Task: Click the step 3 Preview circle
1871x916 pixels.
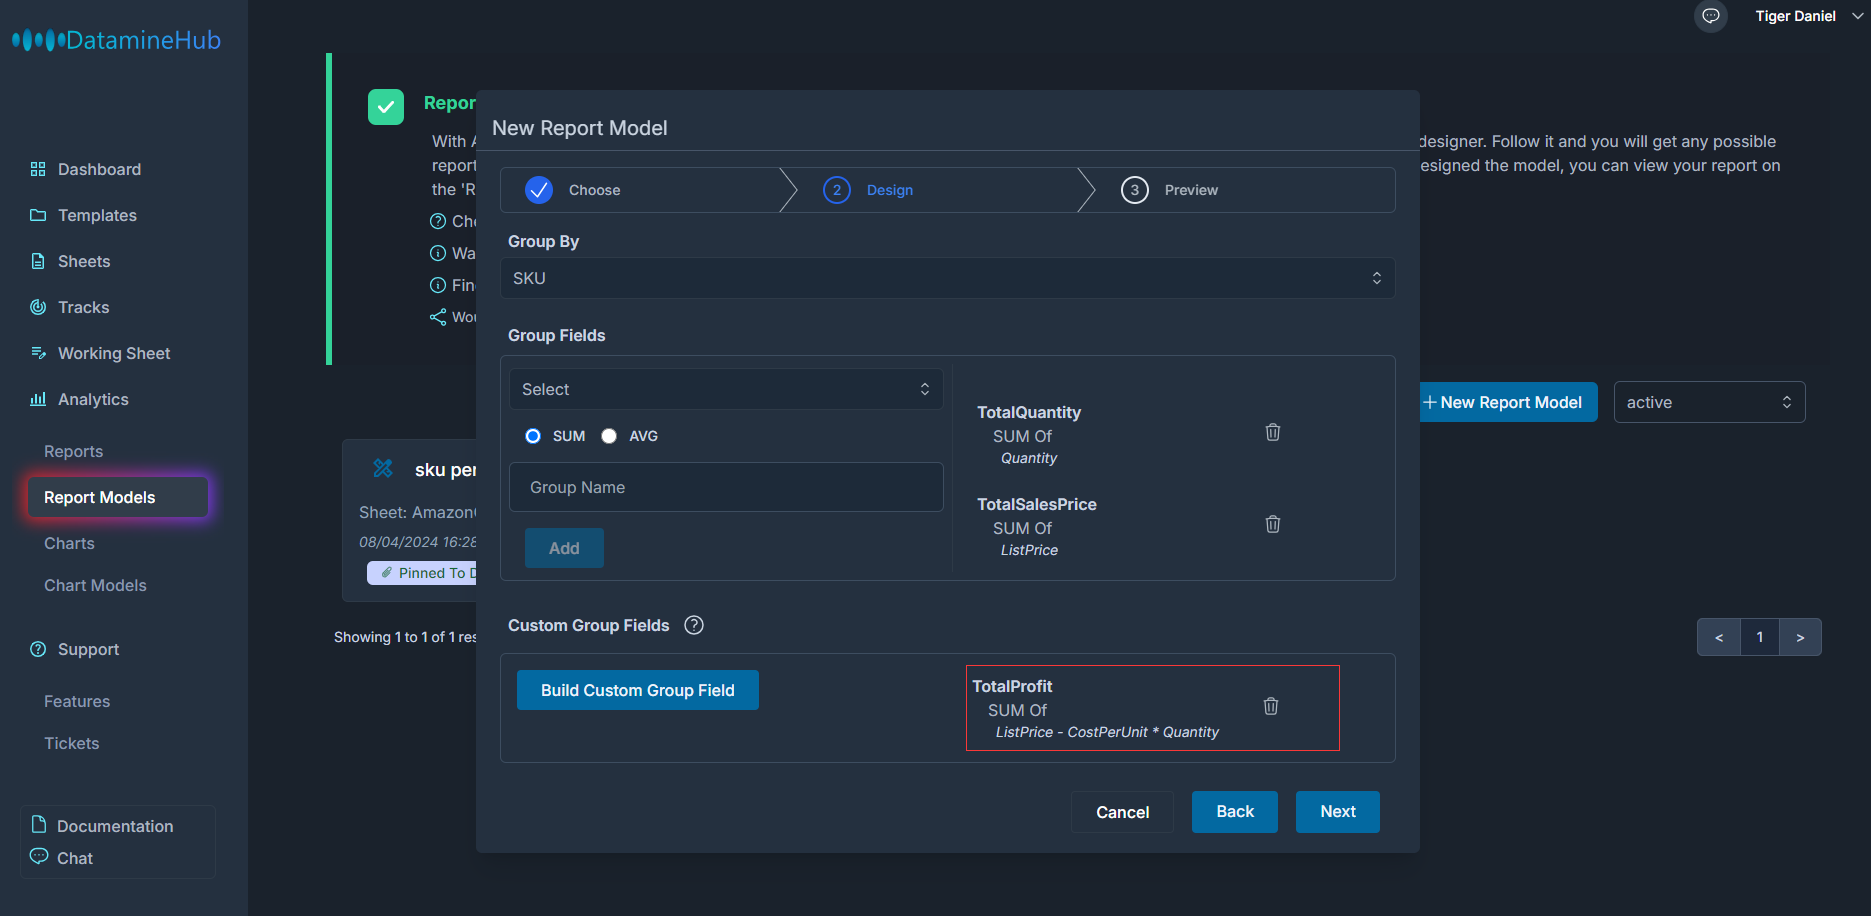Action: 1135,190
